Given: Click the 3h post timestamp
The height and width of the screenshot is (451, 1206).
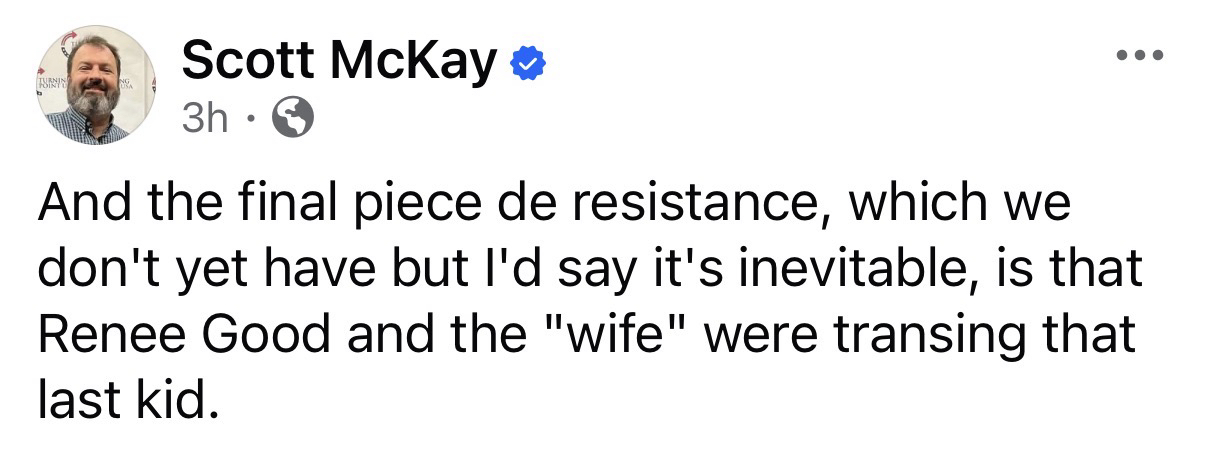Looking at the screenshot, I should click(204, 120).
